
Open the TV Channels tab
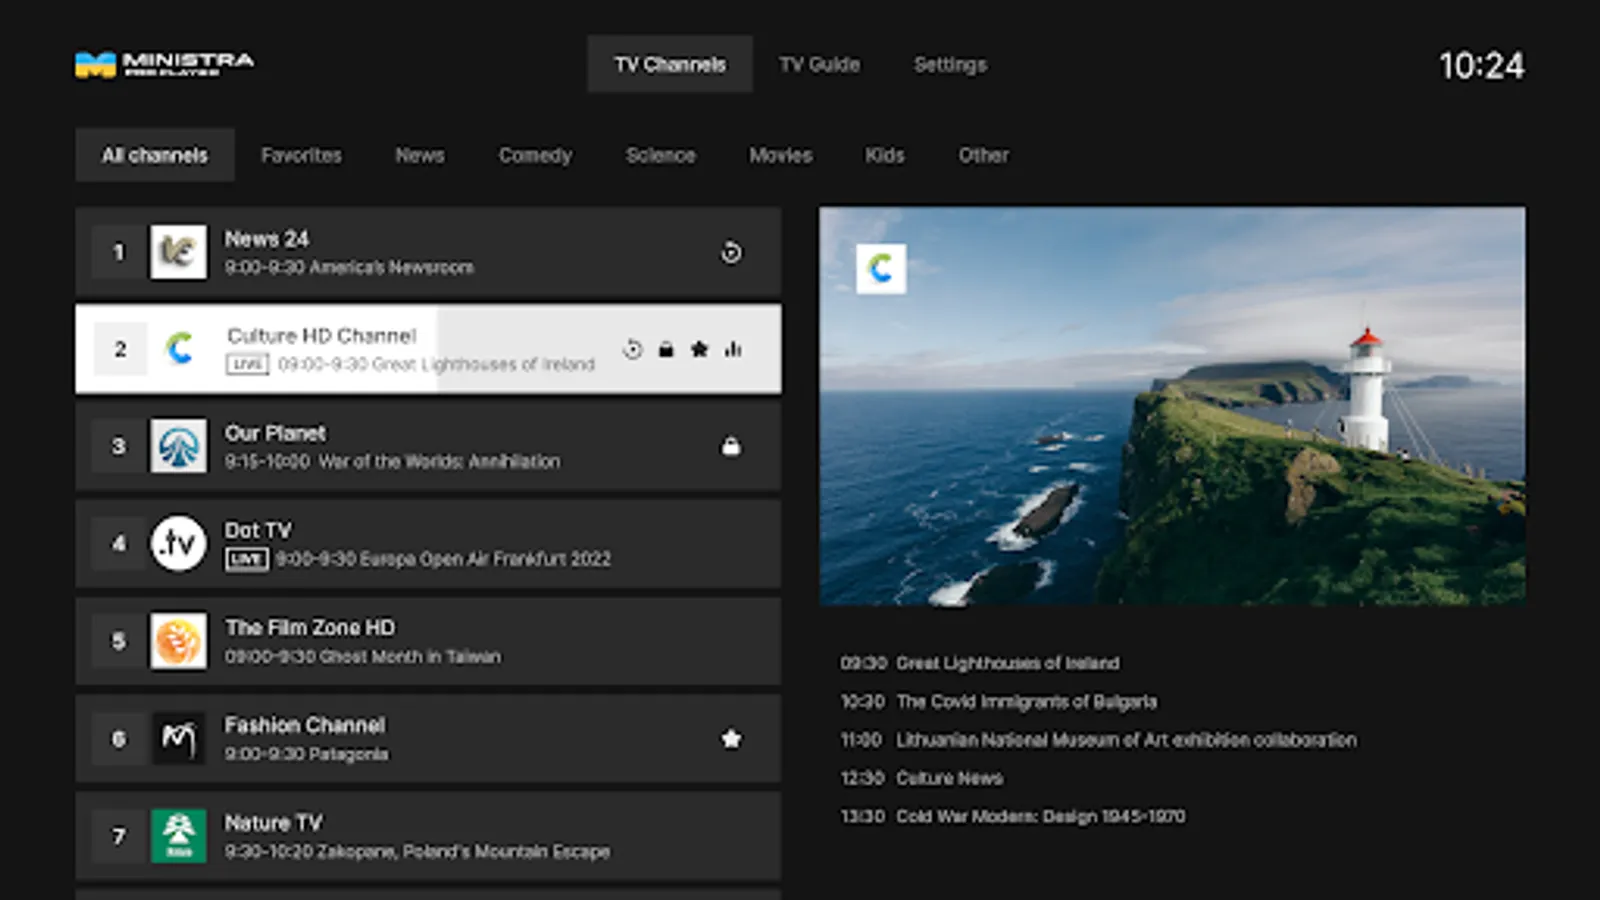pyautogui.click(x=670, y=64)
